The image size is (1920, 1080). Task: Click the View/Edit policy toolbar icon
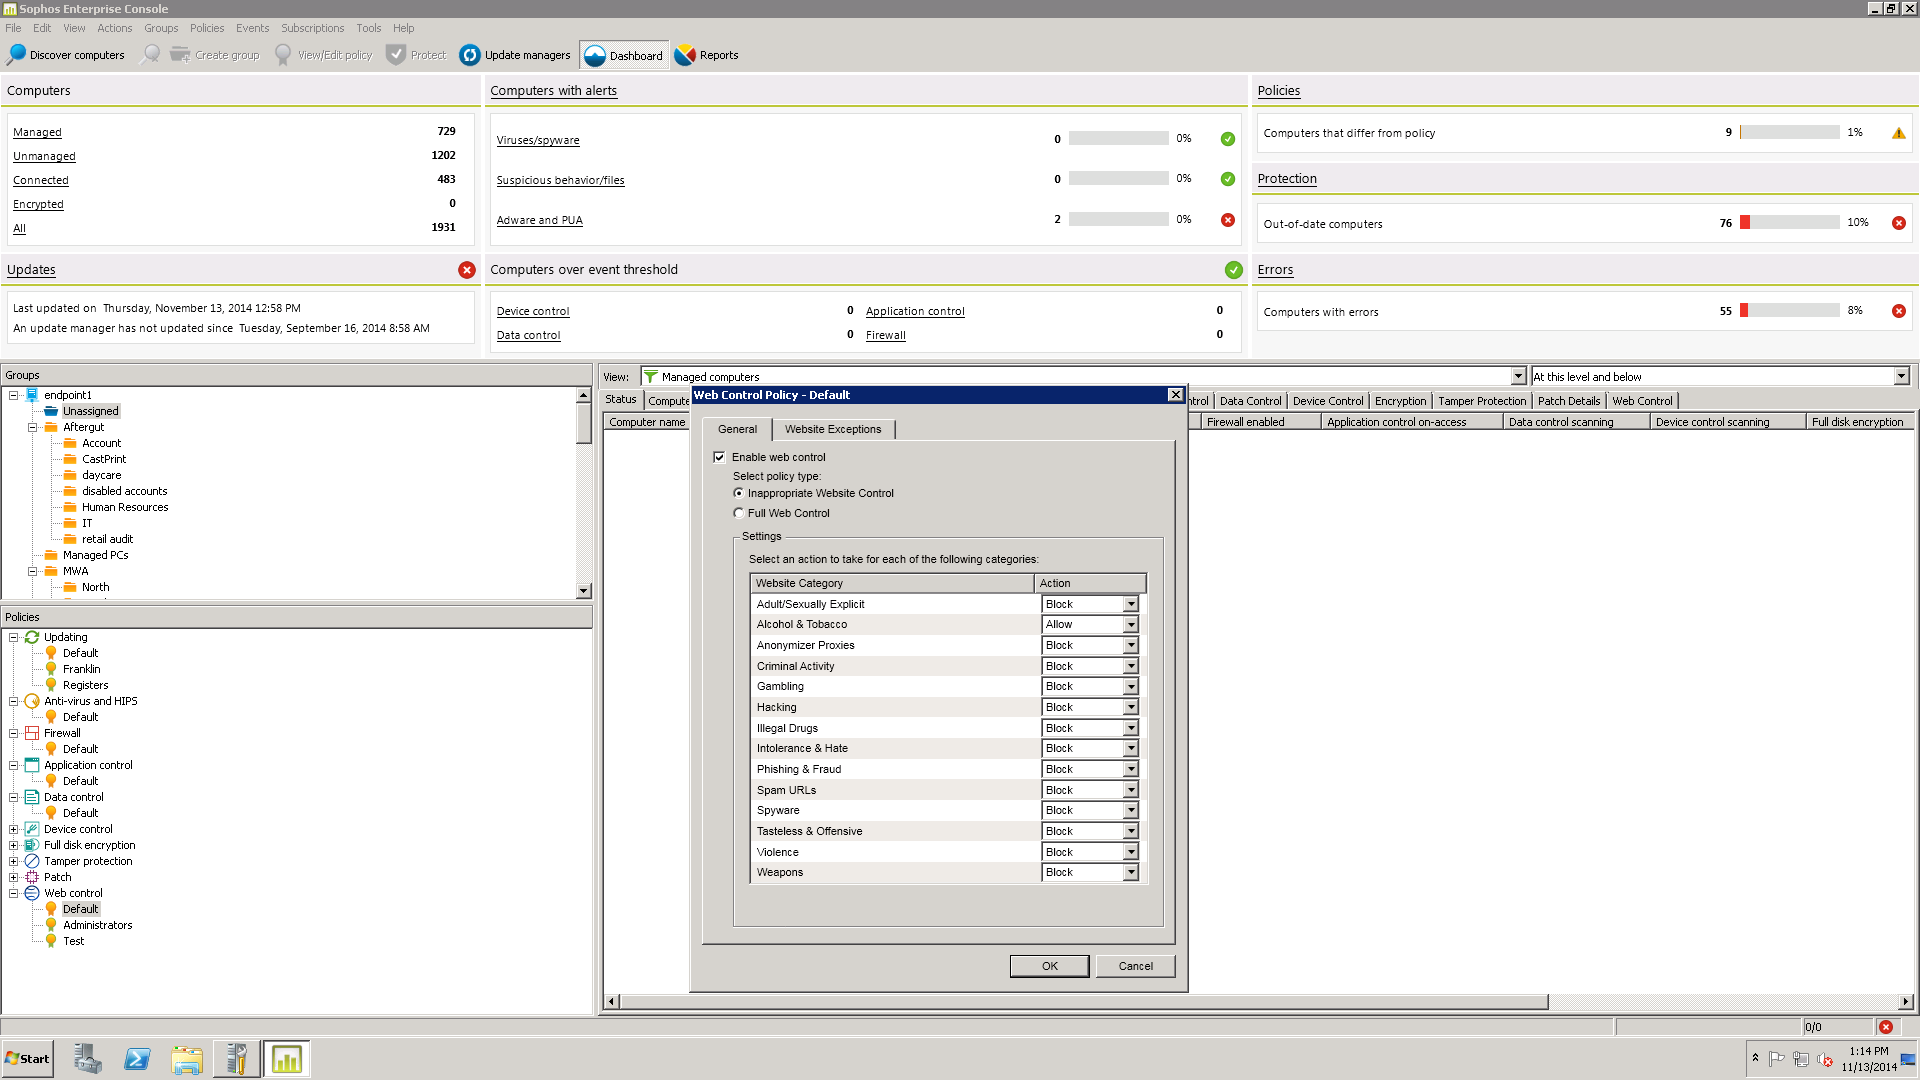click(x=283, y=55)
